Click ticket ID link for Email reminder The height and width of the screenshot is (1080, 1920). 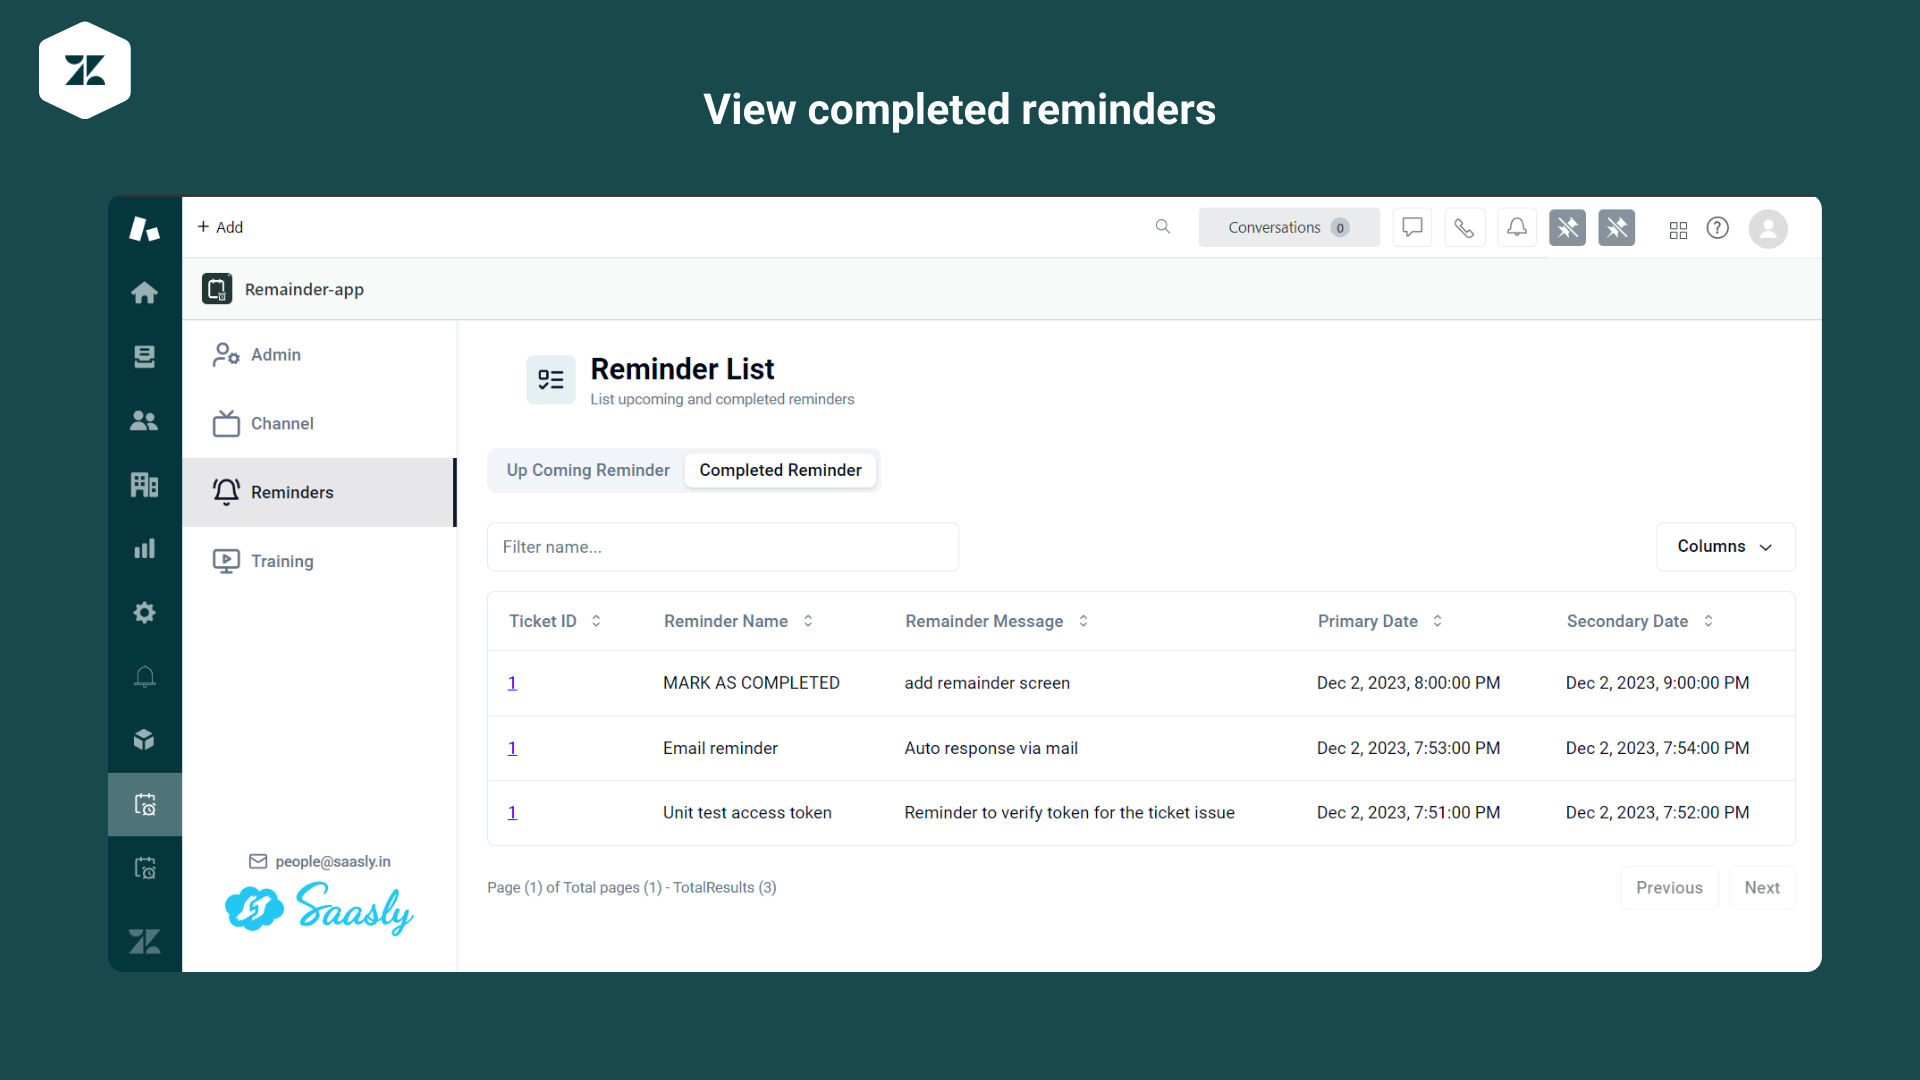tap(512, 748)
